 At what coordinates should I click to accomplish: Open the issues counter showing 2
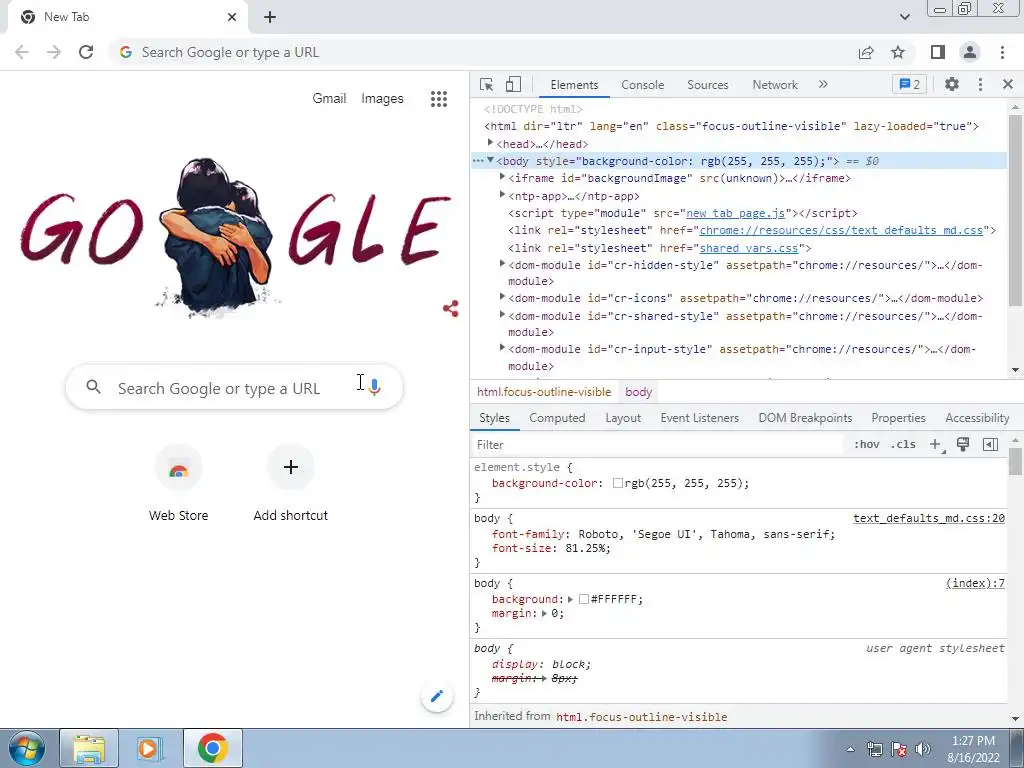910,84
